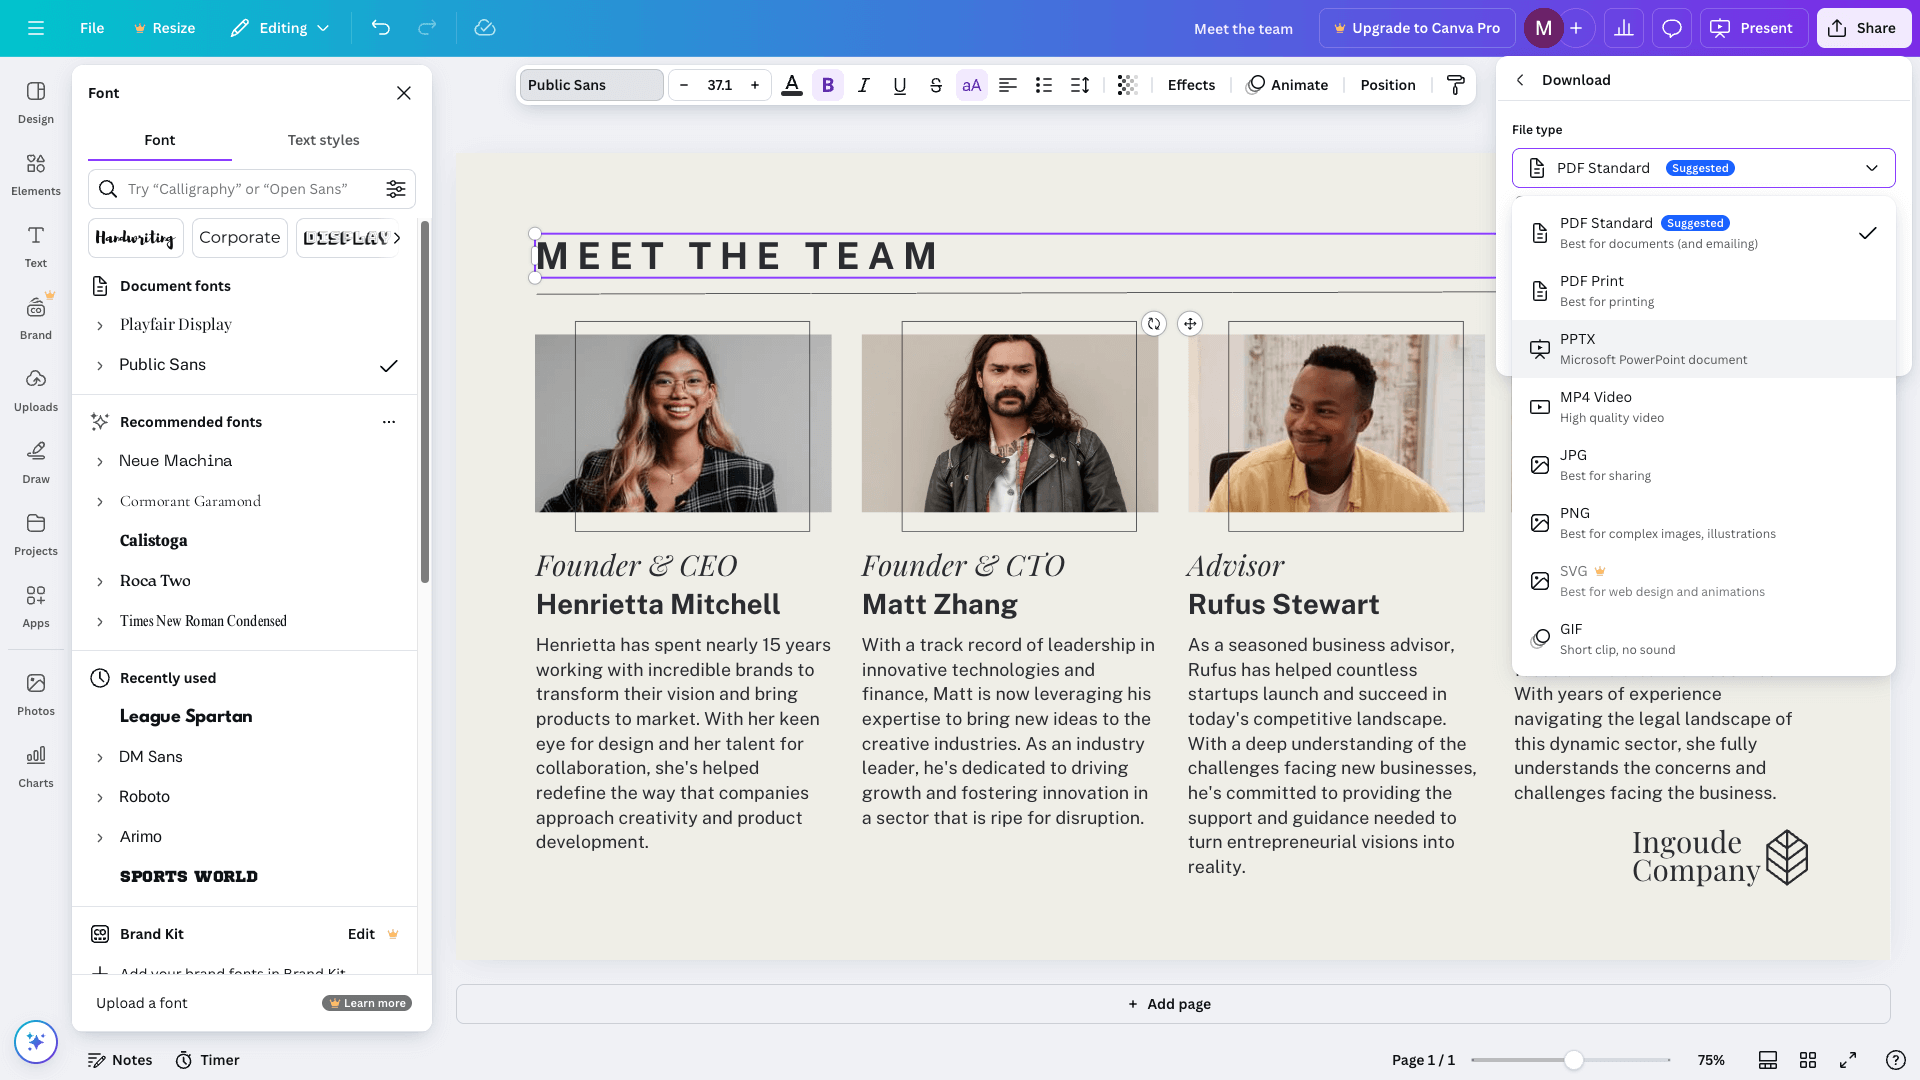This screenshot has width=1920, height=1080.
Task: Click the analytics bar chart icon
Action: click(x=1623, y=28)
